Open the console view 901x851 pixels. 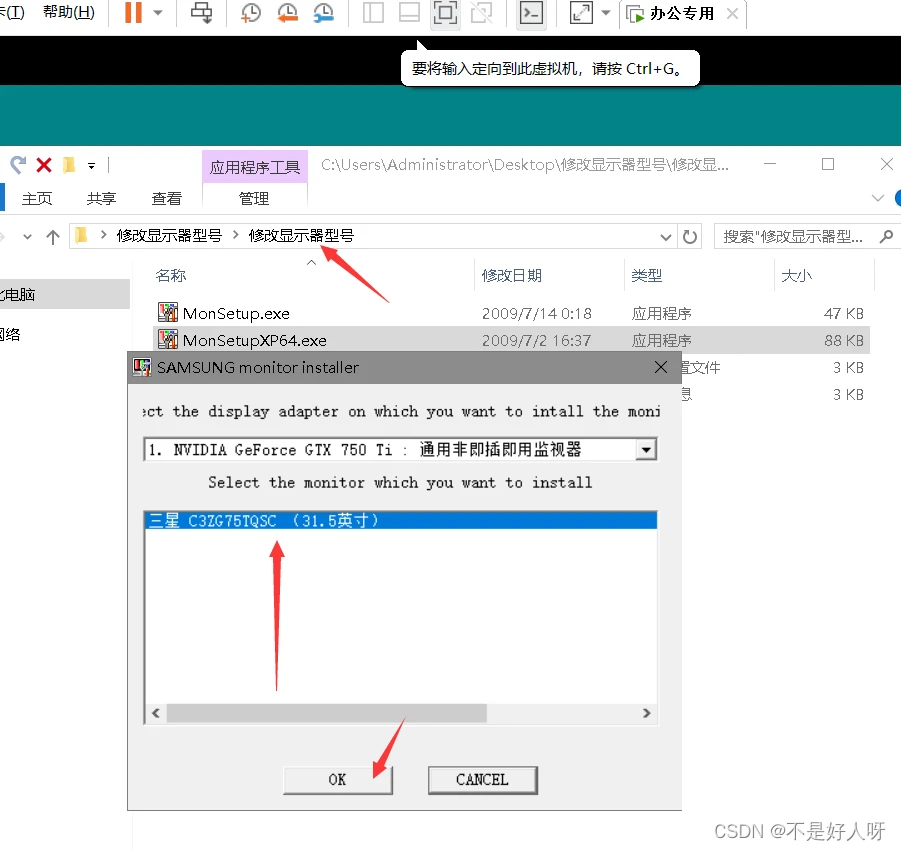click(531, 12)
